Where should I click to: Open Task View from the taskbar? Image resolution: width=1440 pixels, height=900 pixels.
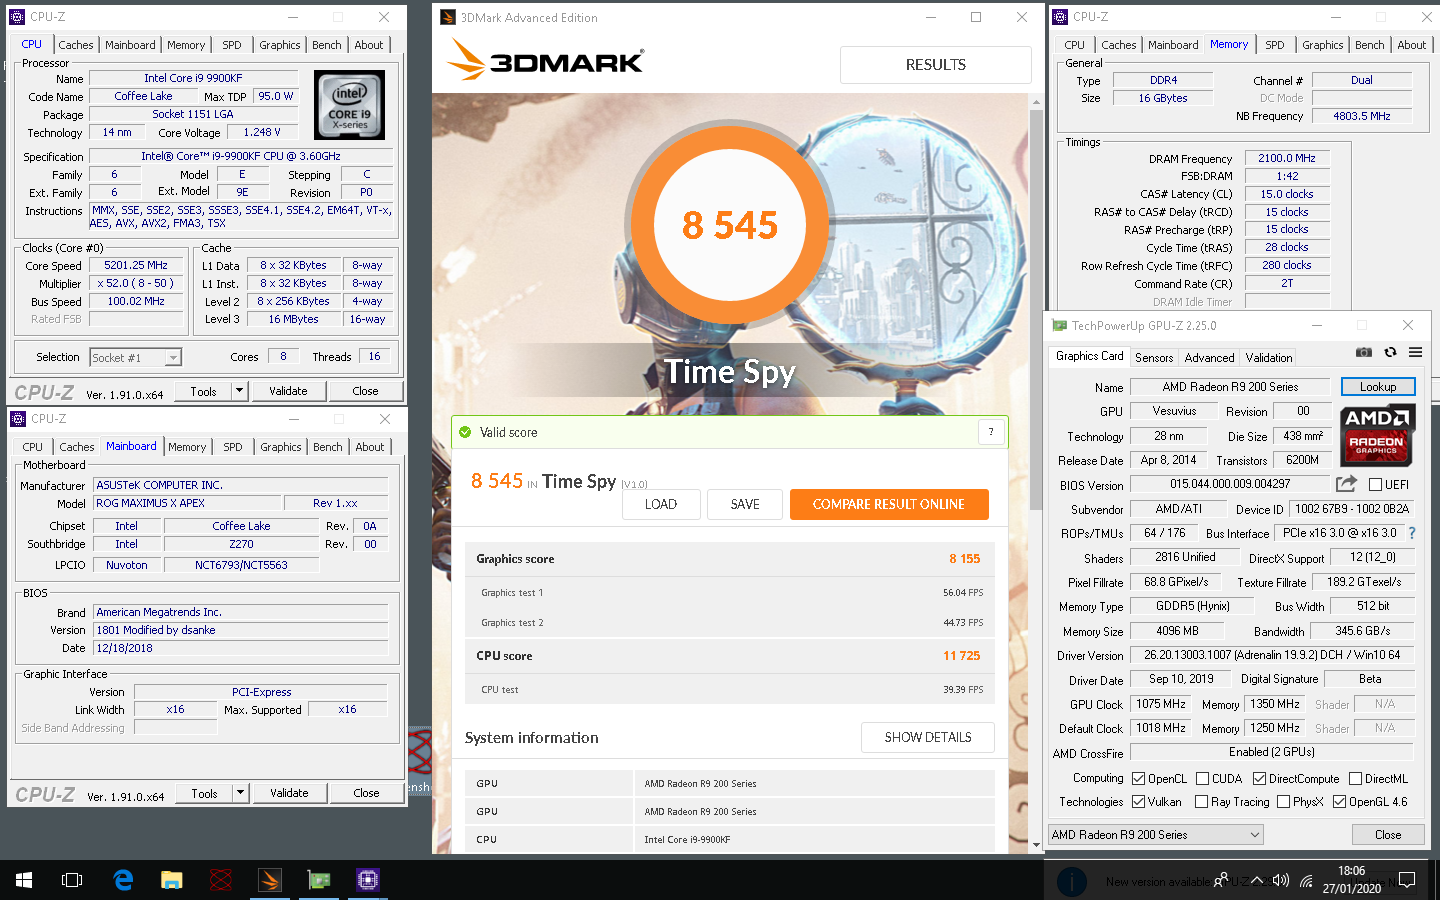pos(72,880)
